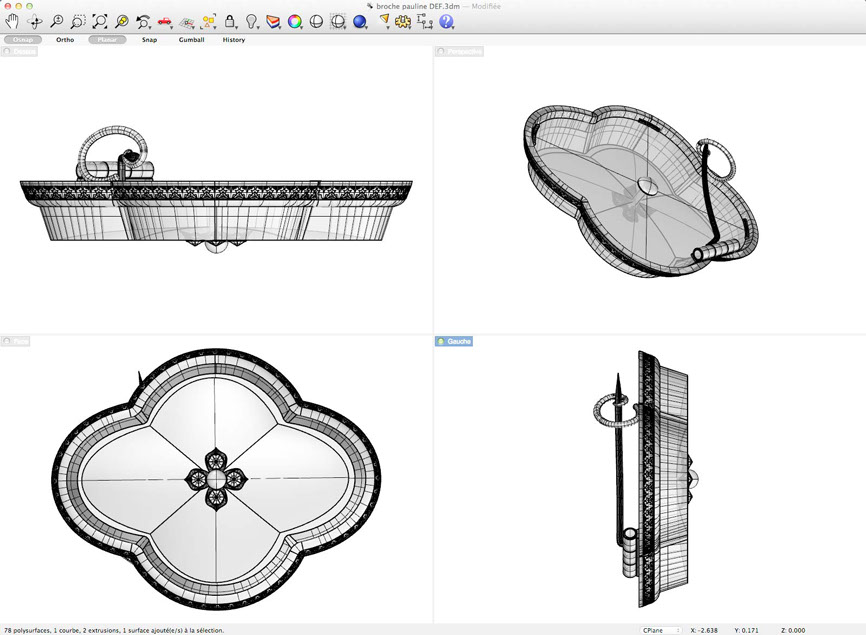Open the Help question mark icon
This screenshot has width=866, height=635.
pos(446,21)
